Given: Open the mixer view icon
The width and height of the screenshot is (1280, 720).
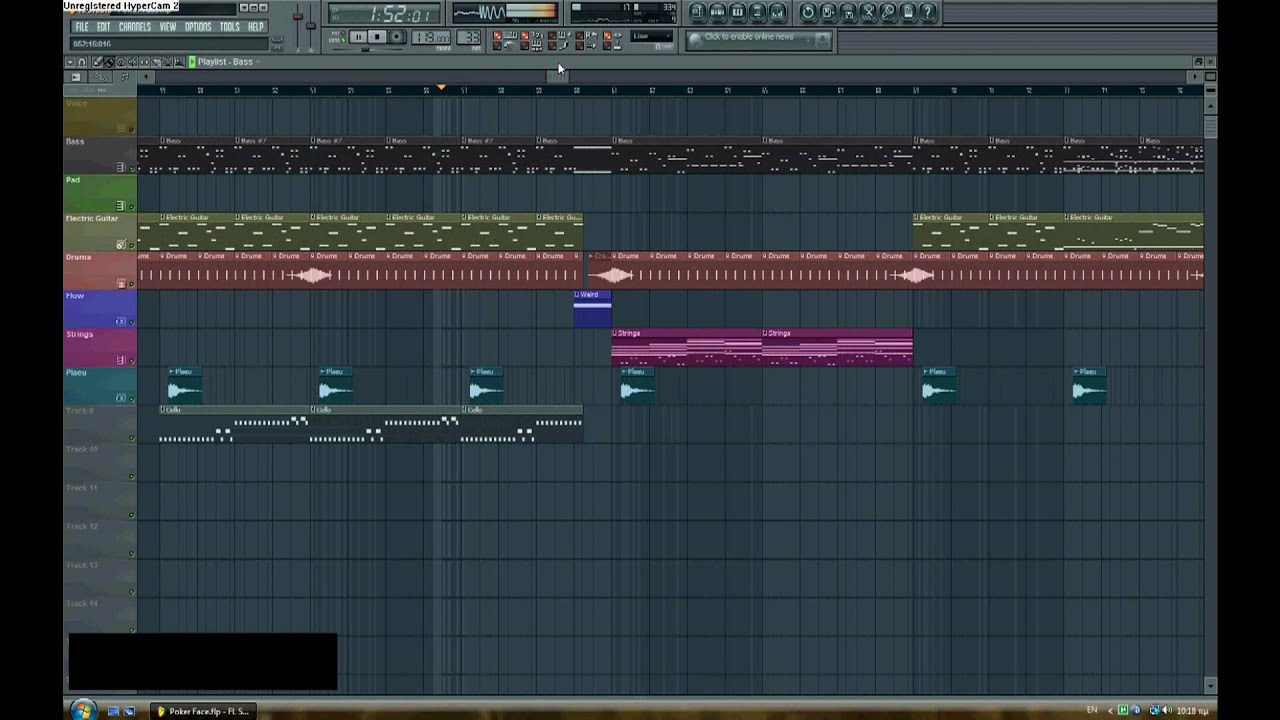Looking at the screenshot, I should click(778, 12).
